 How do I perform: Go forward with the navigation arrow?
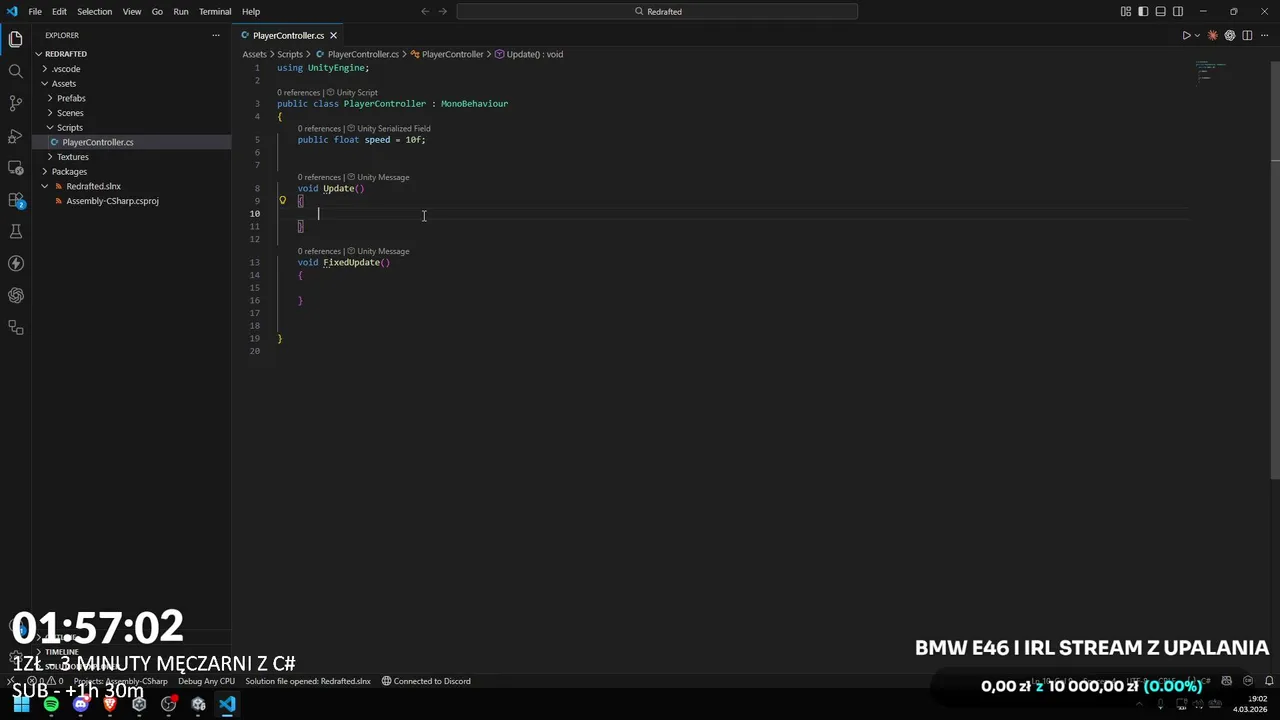pyautogui.click(x=442, y=11)
